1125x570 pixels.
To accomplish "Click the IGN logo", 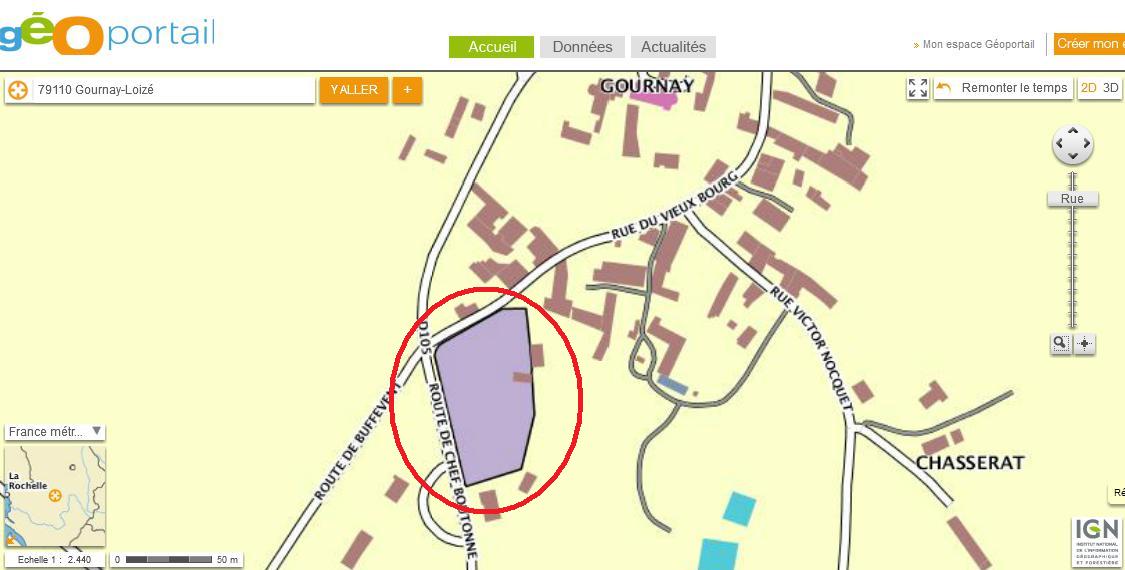I will click(1095, 542).
